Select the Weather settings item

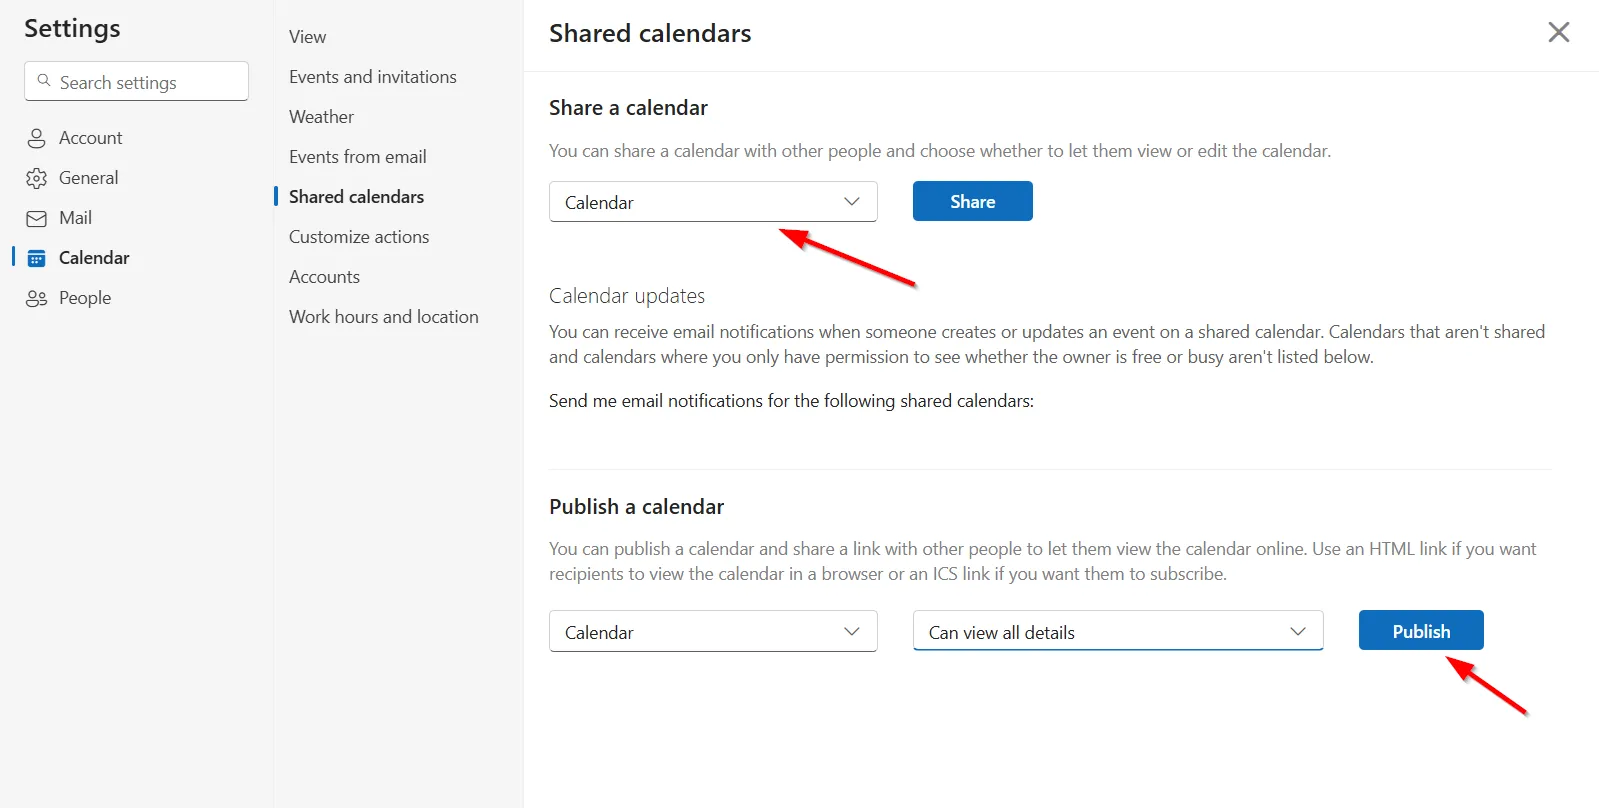pos(320,116)
